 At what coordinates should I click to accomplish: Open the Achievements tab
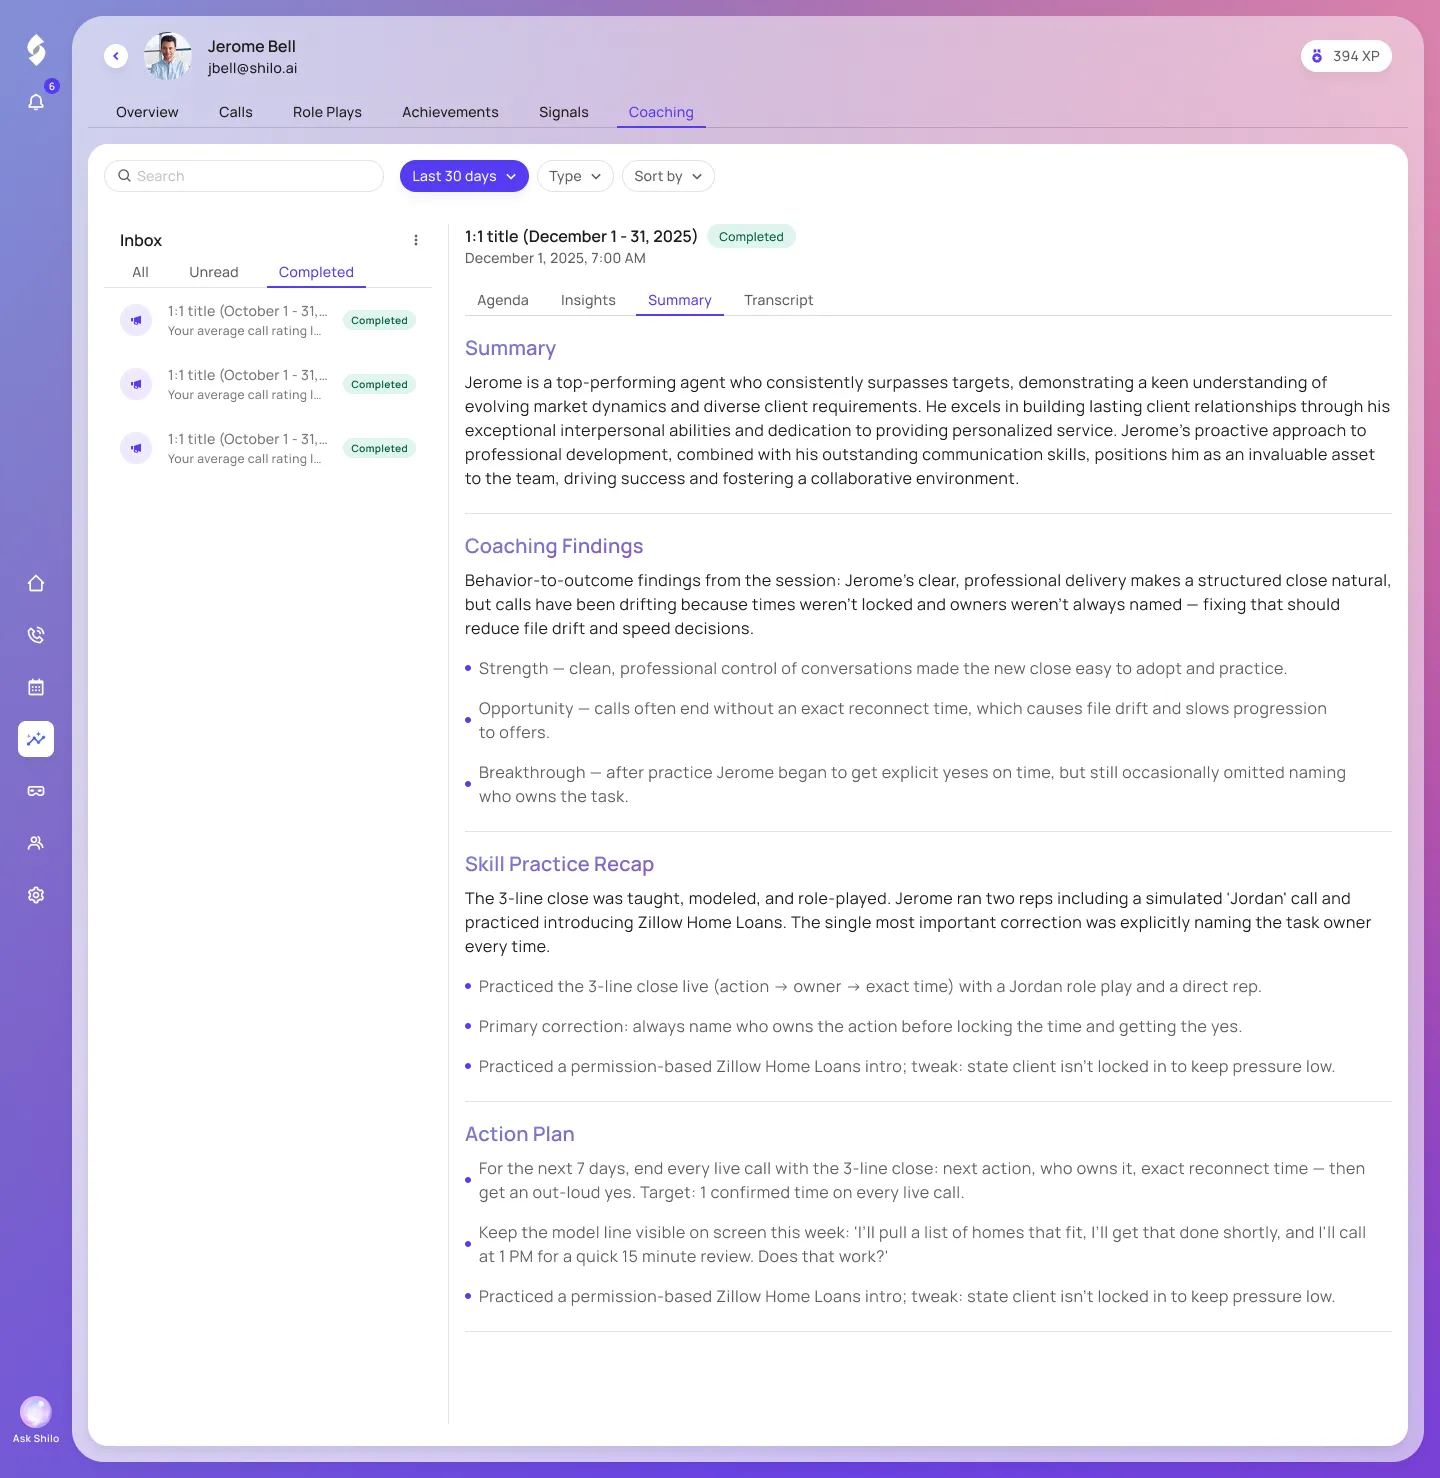pos(450,112)
